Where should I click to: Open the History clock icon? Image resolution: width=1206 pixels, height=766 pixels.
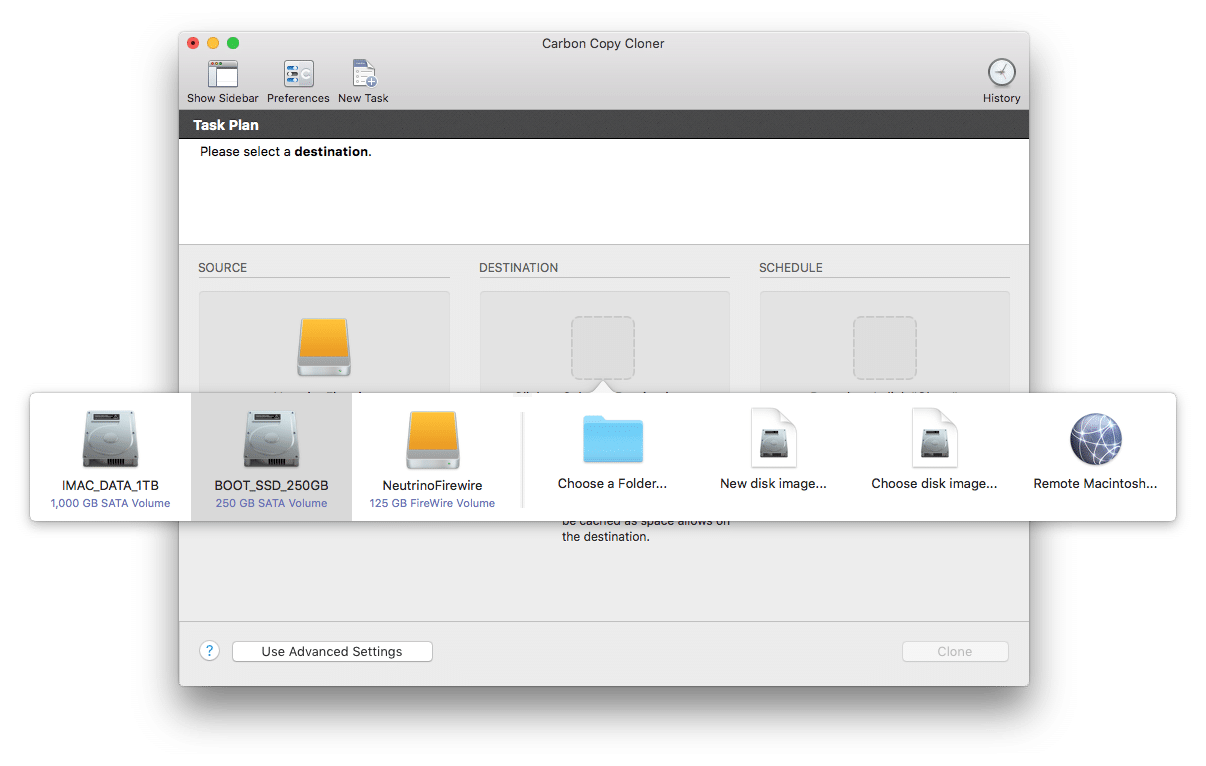(x=1001, y=73)
